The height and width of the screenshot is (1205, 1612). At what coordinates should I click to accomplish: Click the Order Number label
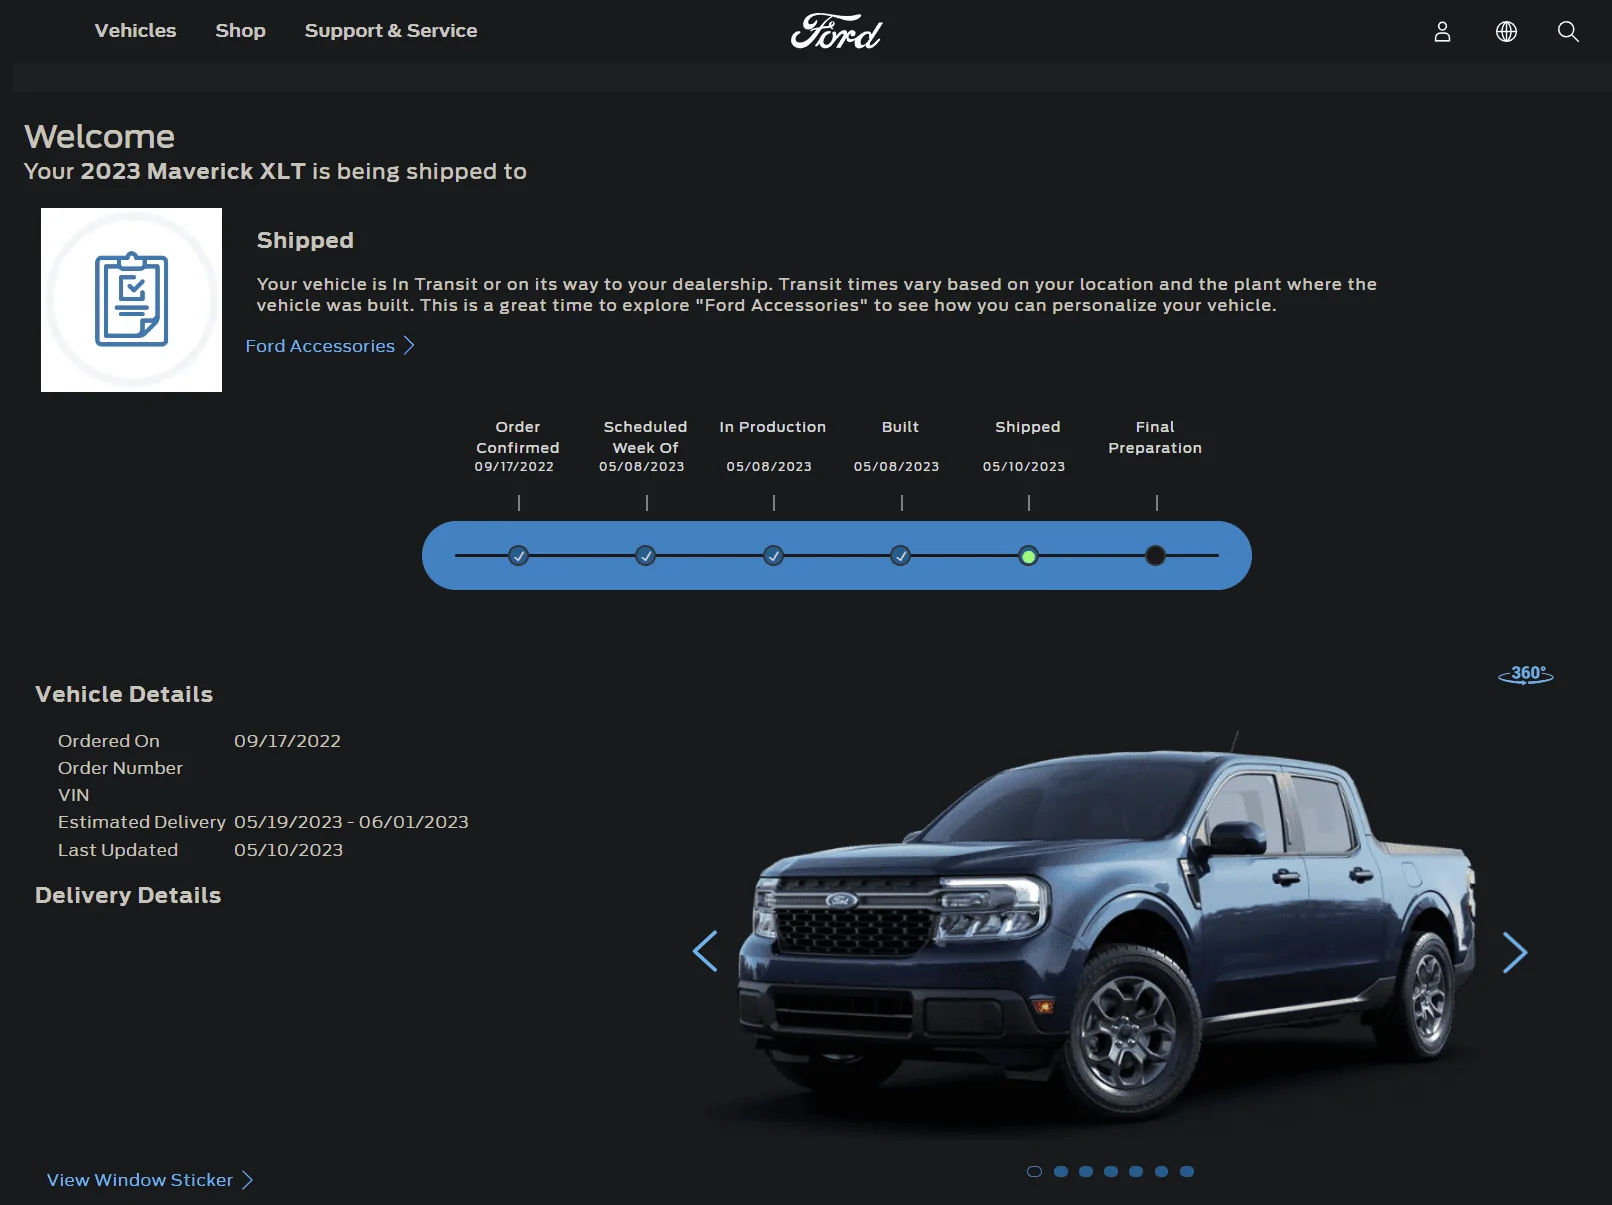[120, 768]
